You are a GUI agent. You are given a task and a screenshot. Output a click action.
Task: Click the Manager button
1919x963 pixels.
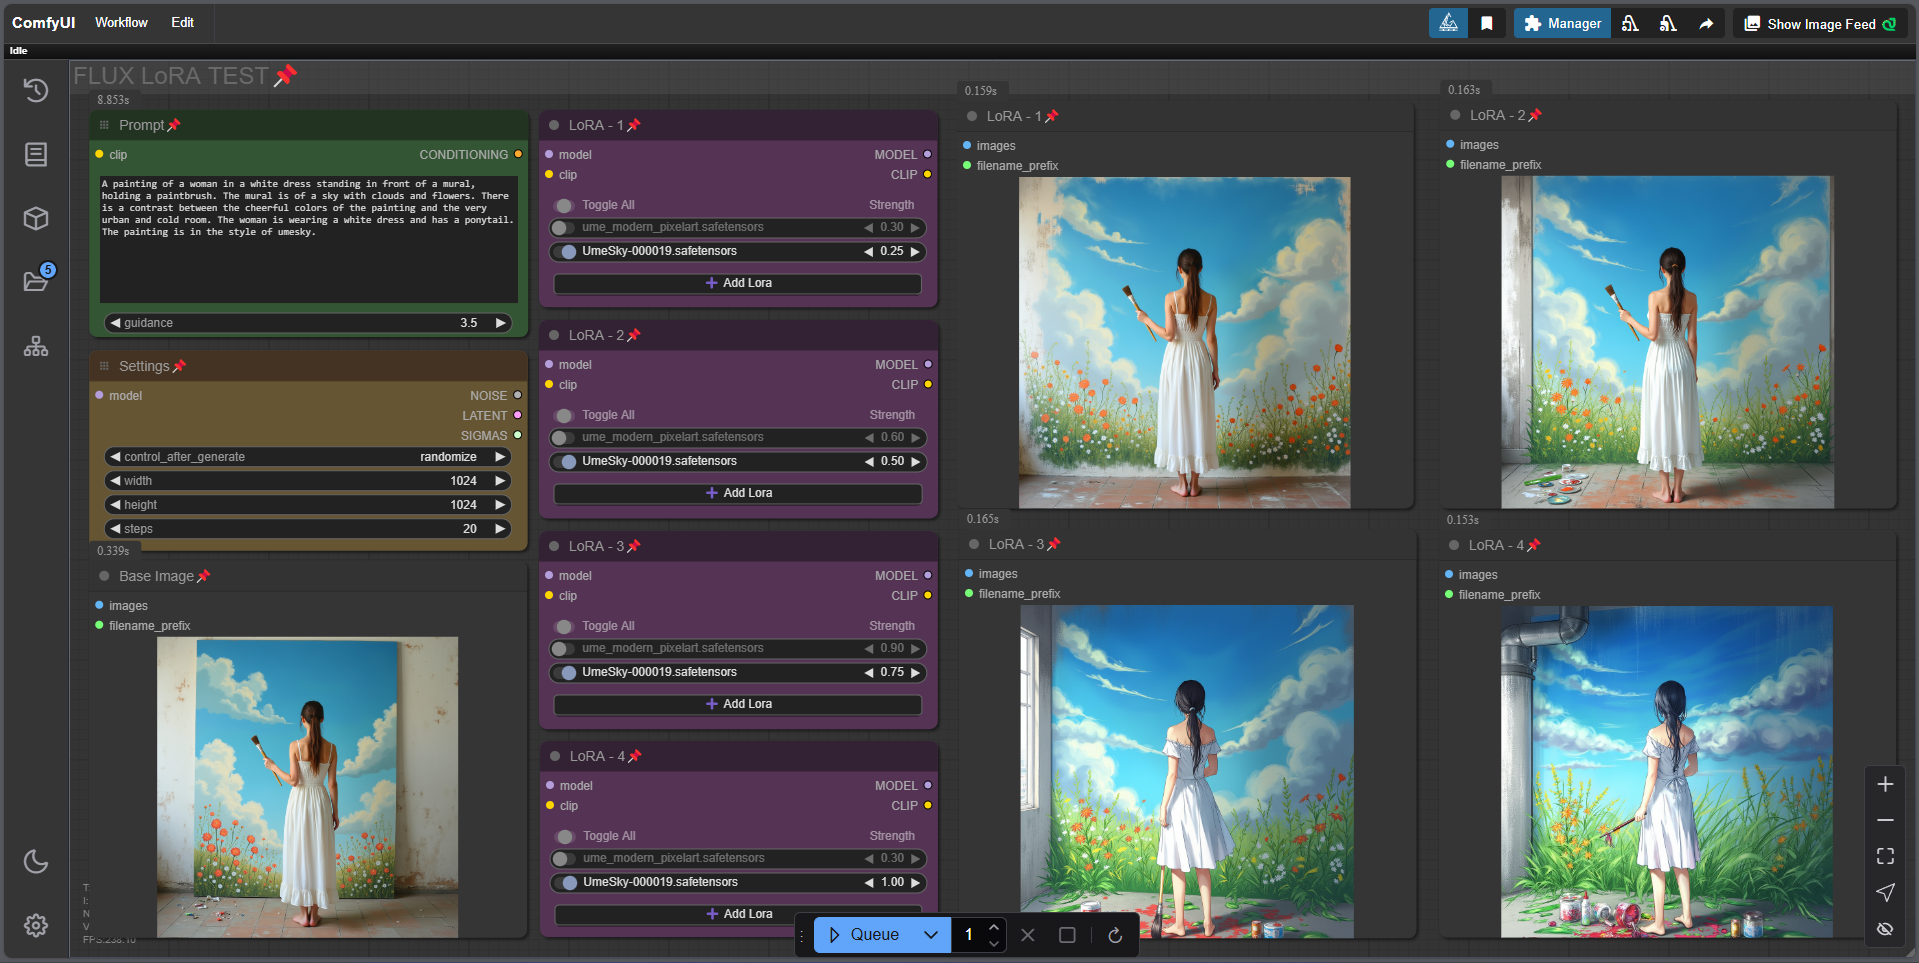click(1561, 23)
